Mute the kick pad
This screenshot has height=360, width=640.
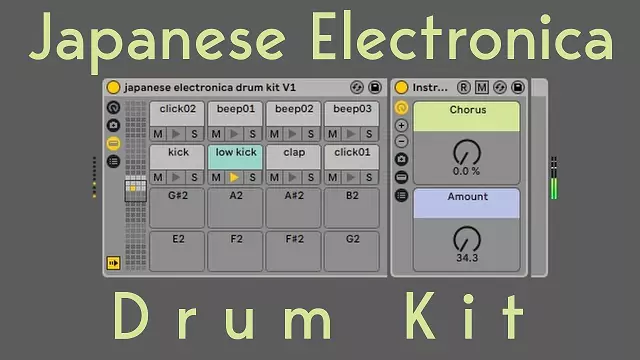click(x=158, y=177)
